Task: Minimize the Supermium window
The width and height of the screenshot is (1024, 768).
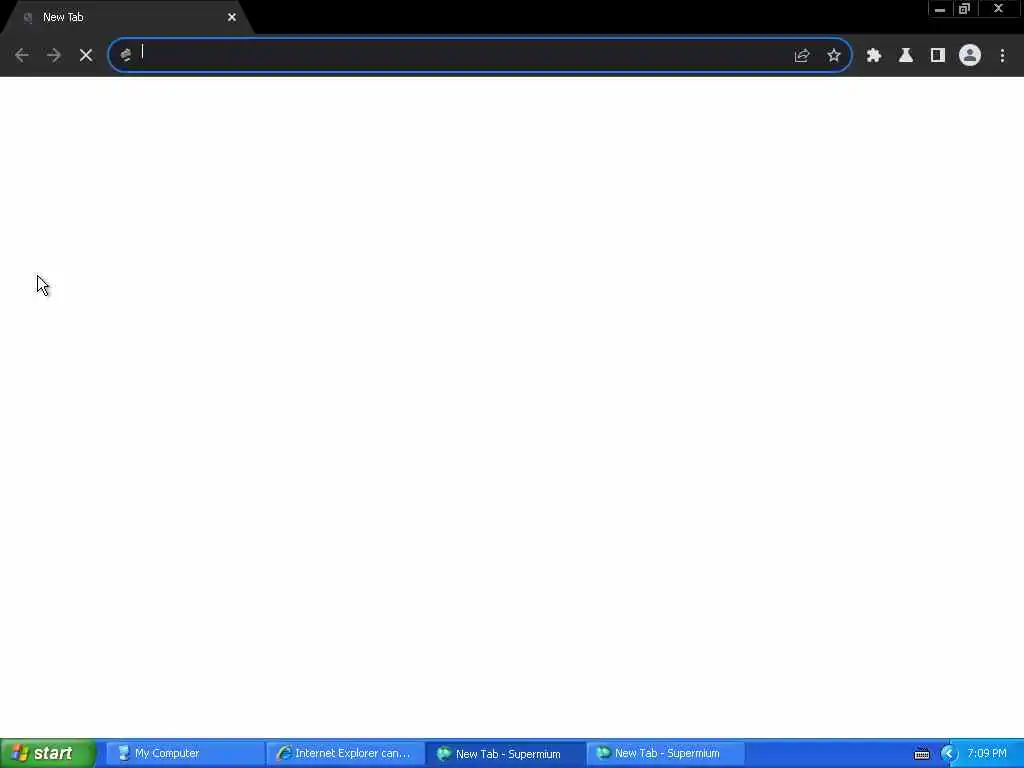Action: (940, 9)
